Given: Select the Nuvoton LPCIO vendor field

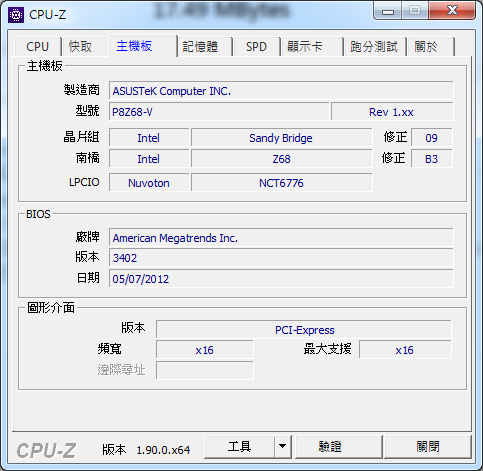Looking at the screenshot, I should 149,183.
